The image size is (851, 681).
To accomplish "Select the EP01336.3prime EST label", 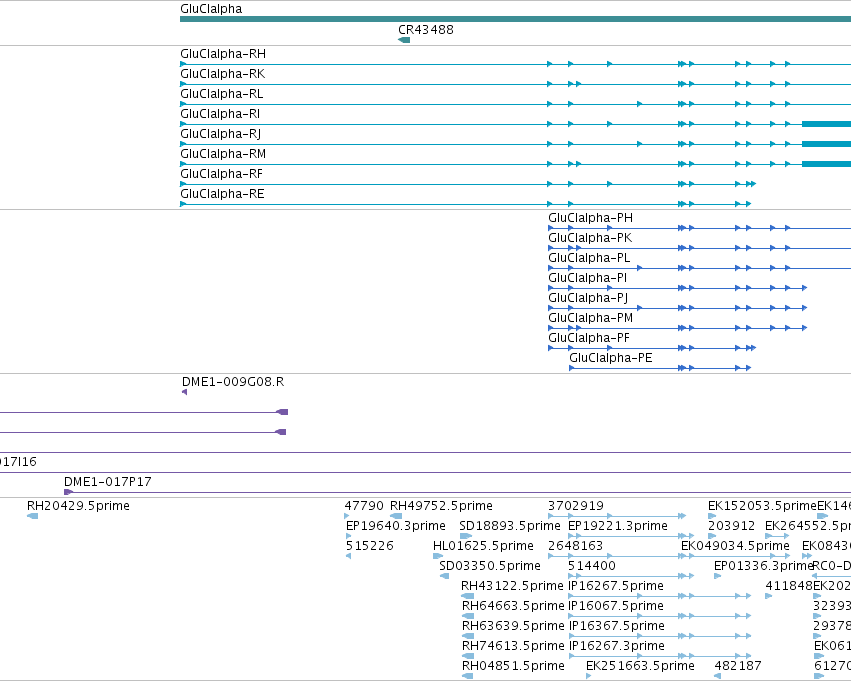I will click(x=764, y=566).
